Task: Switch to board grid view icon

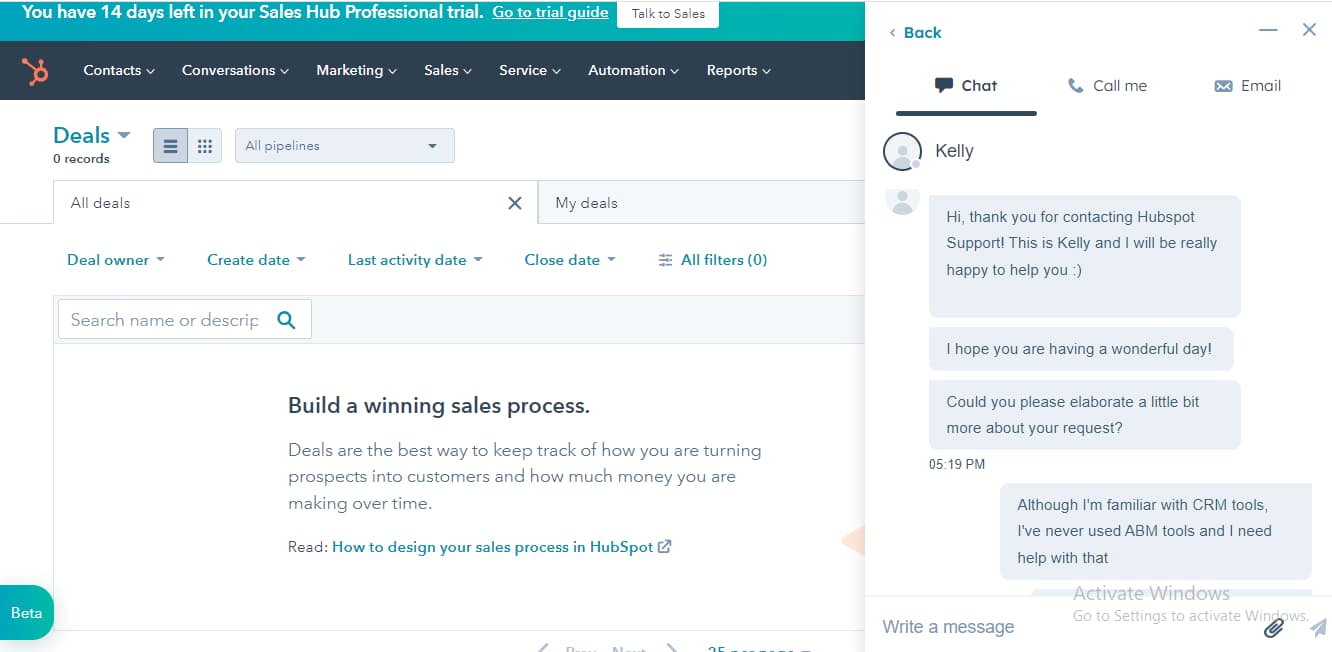Action: point(205,146)
